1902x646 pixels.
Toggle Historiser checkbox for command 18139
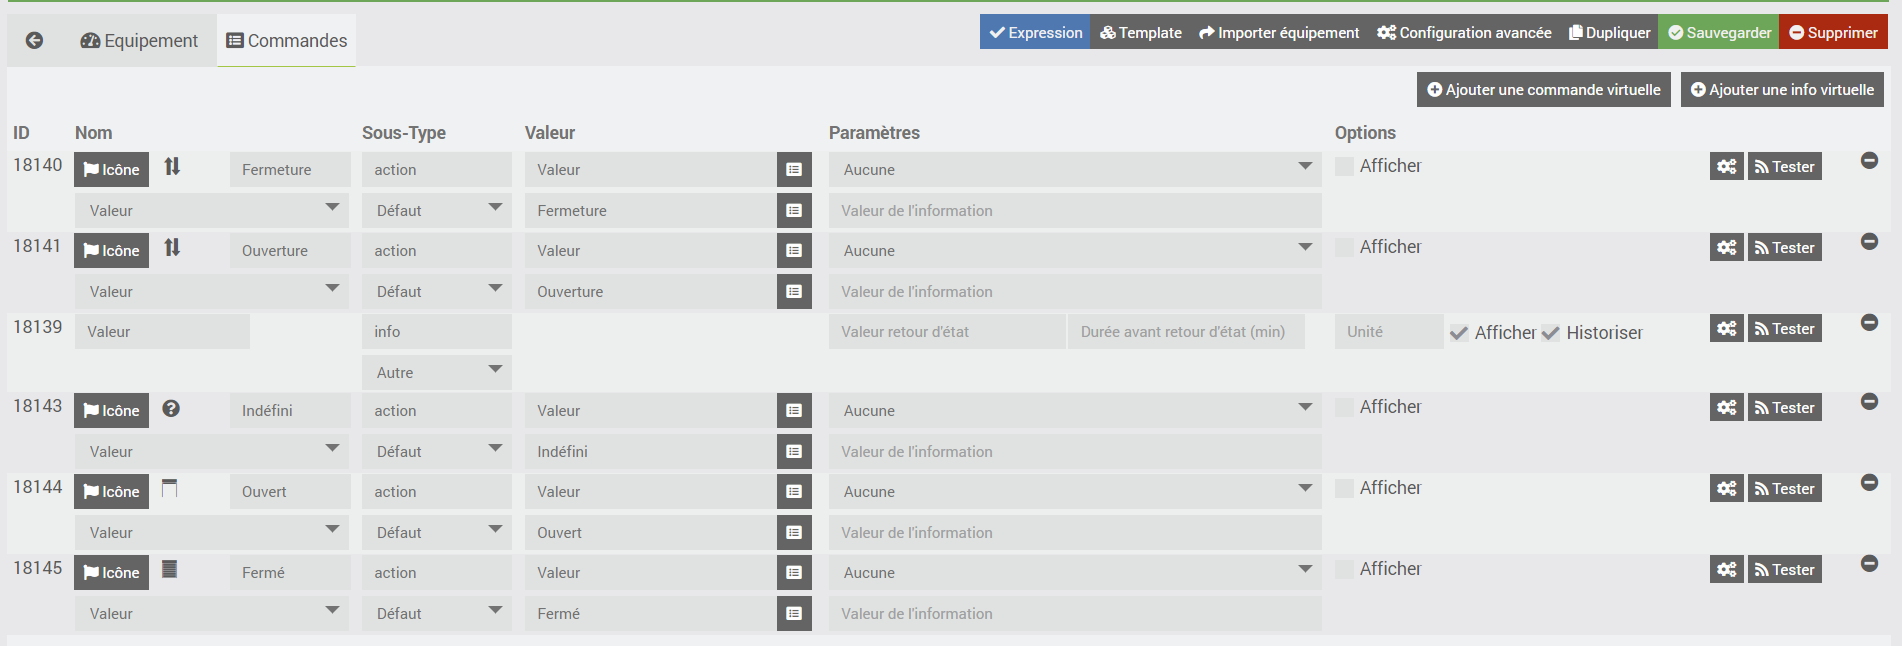[x=1550, y=333]
